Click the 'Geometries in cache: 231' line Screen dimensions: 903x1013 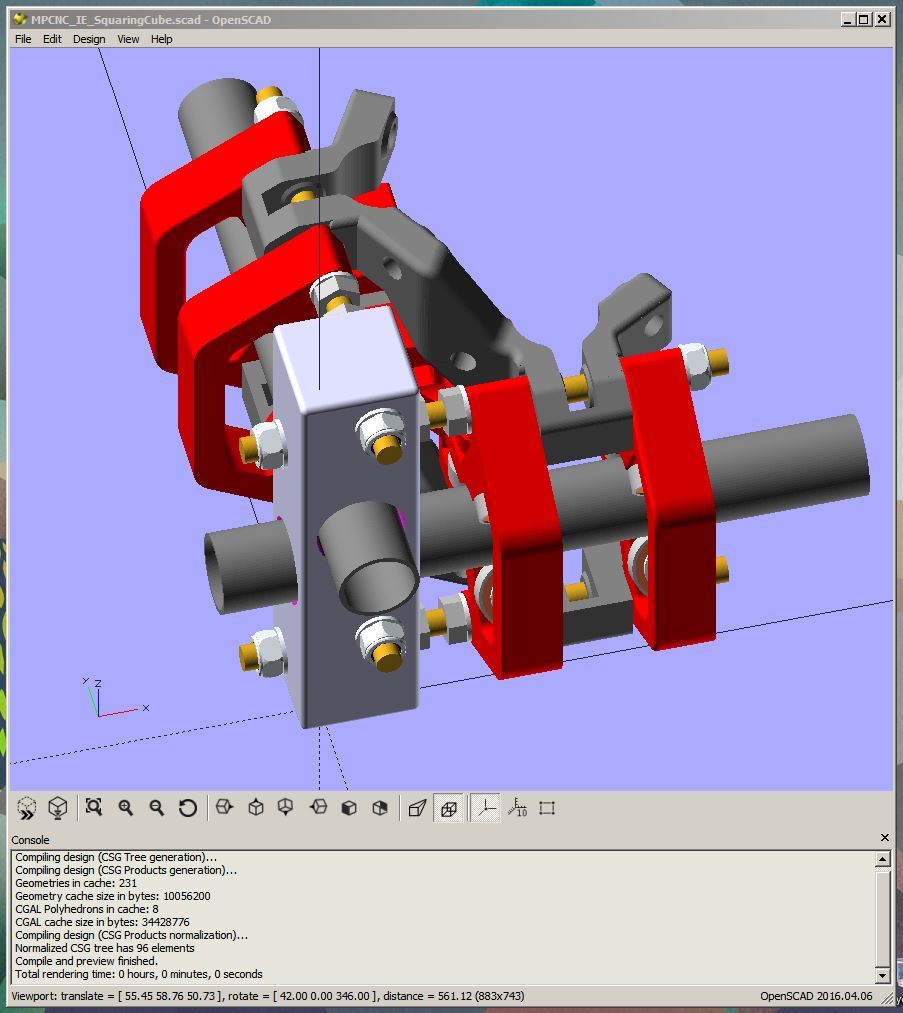(76, 883)
